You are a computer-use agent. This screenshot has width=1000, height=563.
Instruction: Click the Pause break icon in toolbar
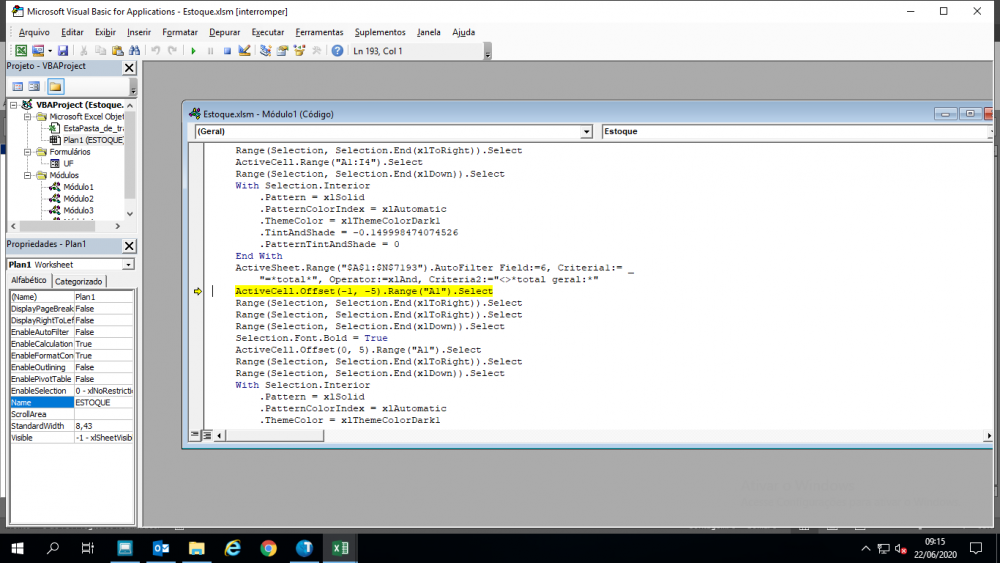pos(210,51)
